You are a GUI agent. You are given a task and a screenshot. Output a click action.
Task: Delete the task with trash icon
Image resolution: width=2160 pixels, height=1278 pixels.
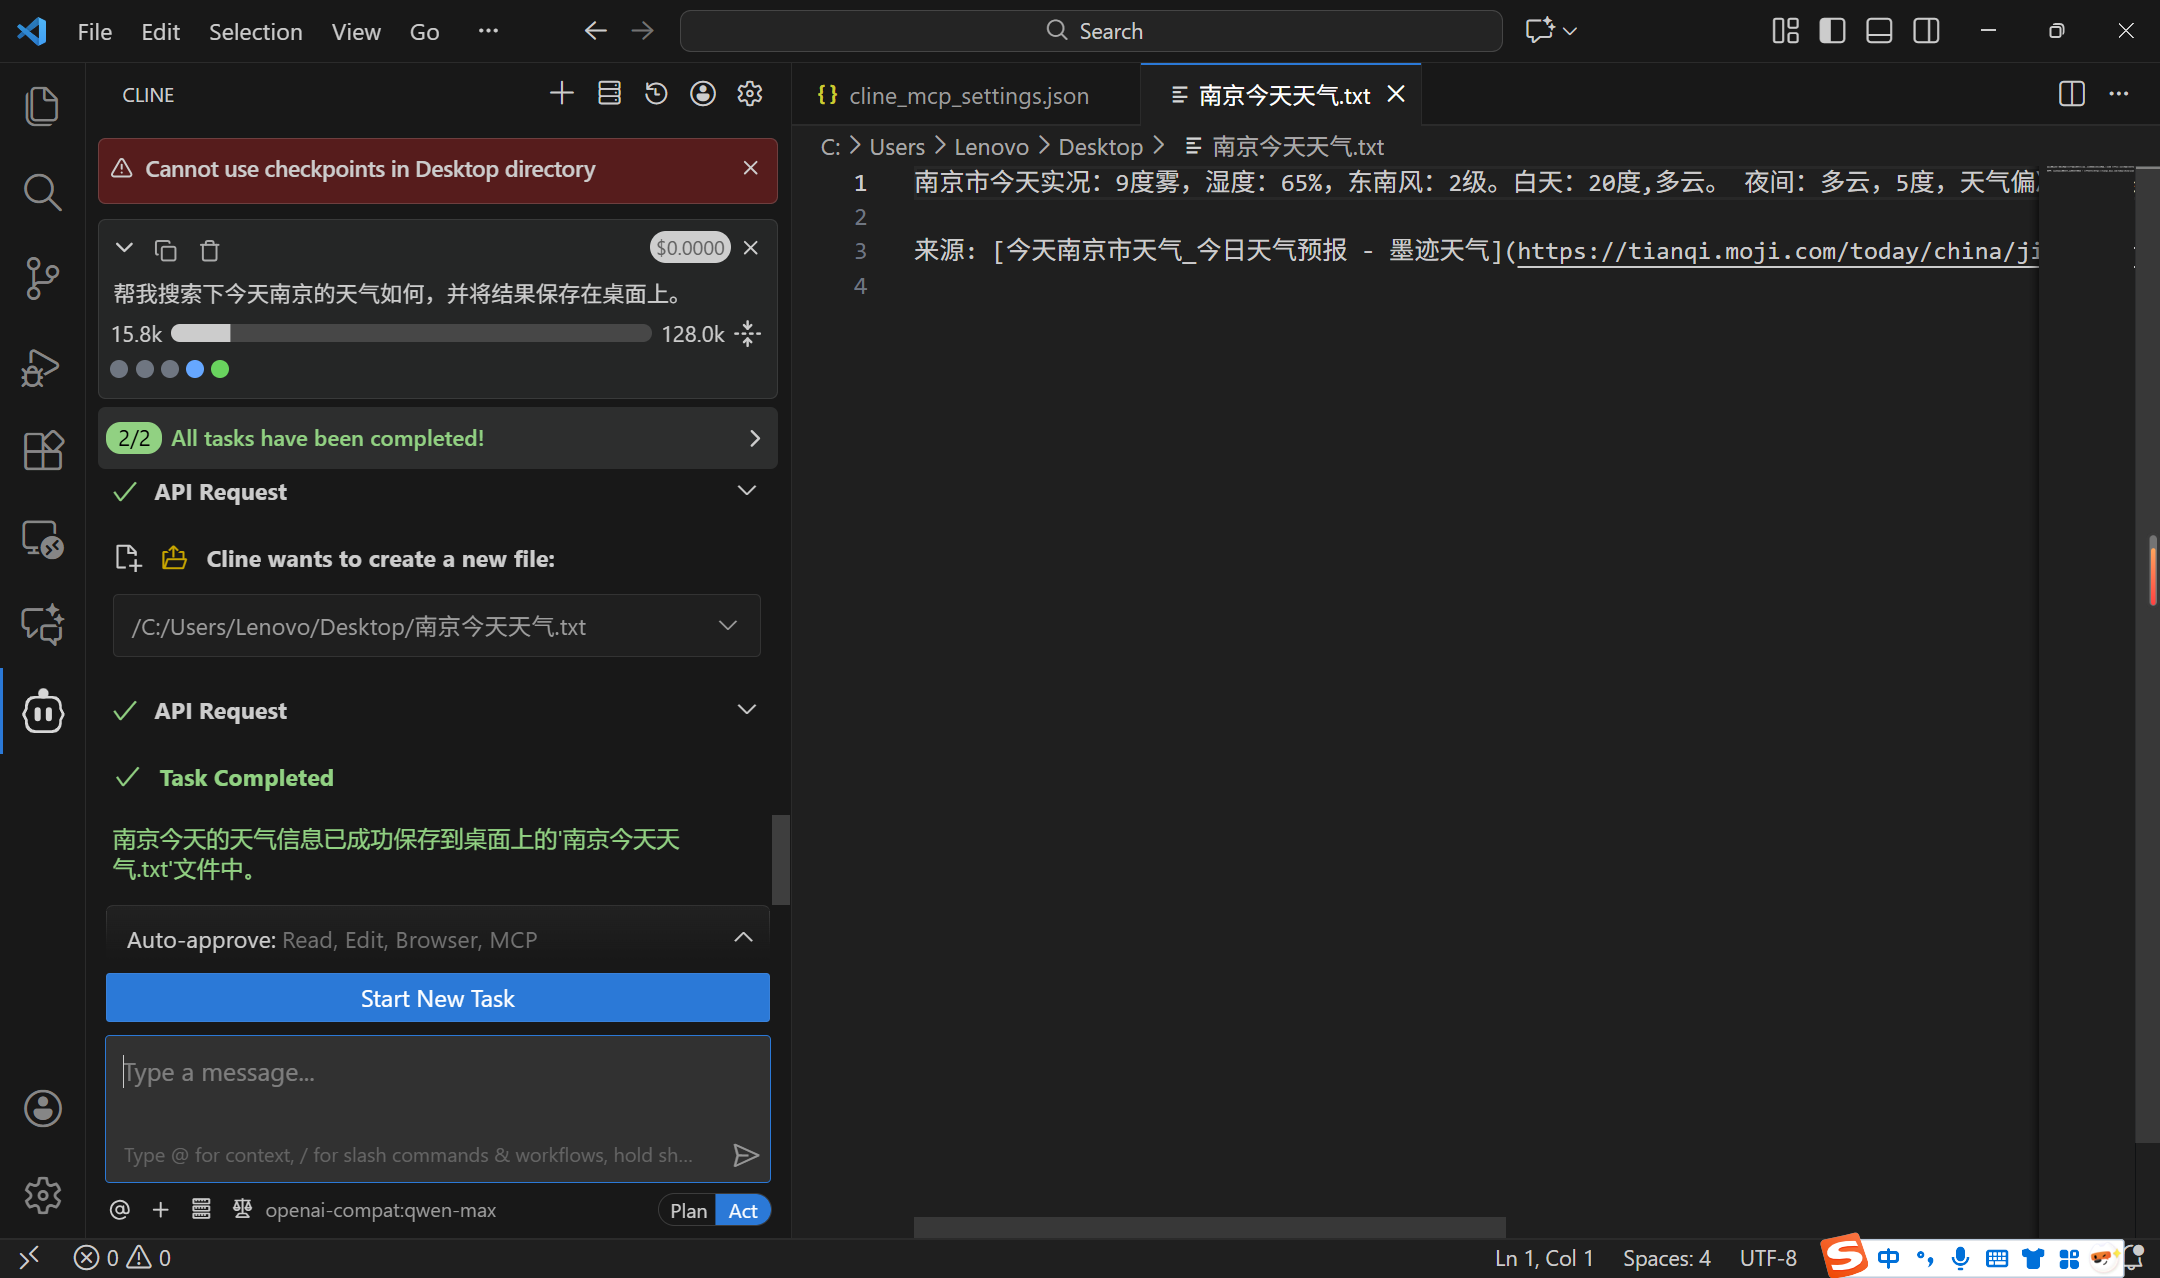[x=209, y=249]
